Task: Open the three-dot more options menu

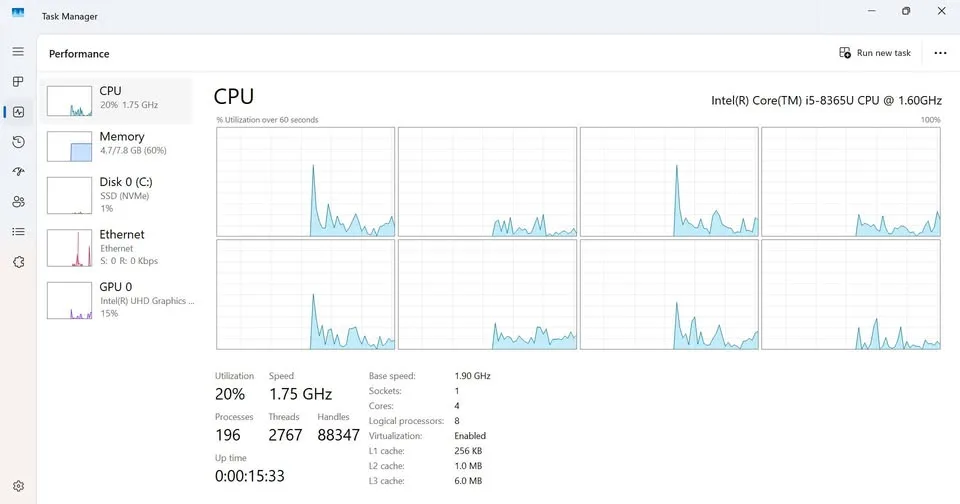Action: point(939,53)
